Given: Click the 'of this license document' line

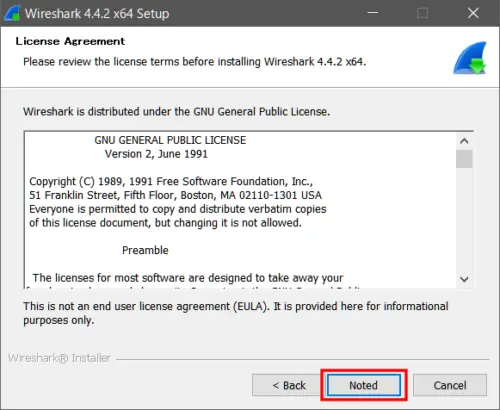Looking at the screenshot, I should pos(165,223).
